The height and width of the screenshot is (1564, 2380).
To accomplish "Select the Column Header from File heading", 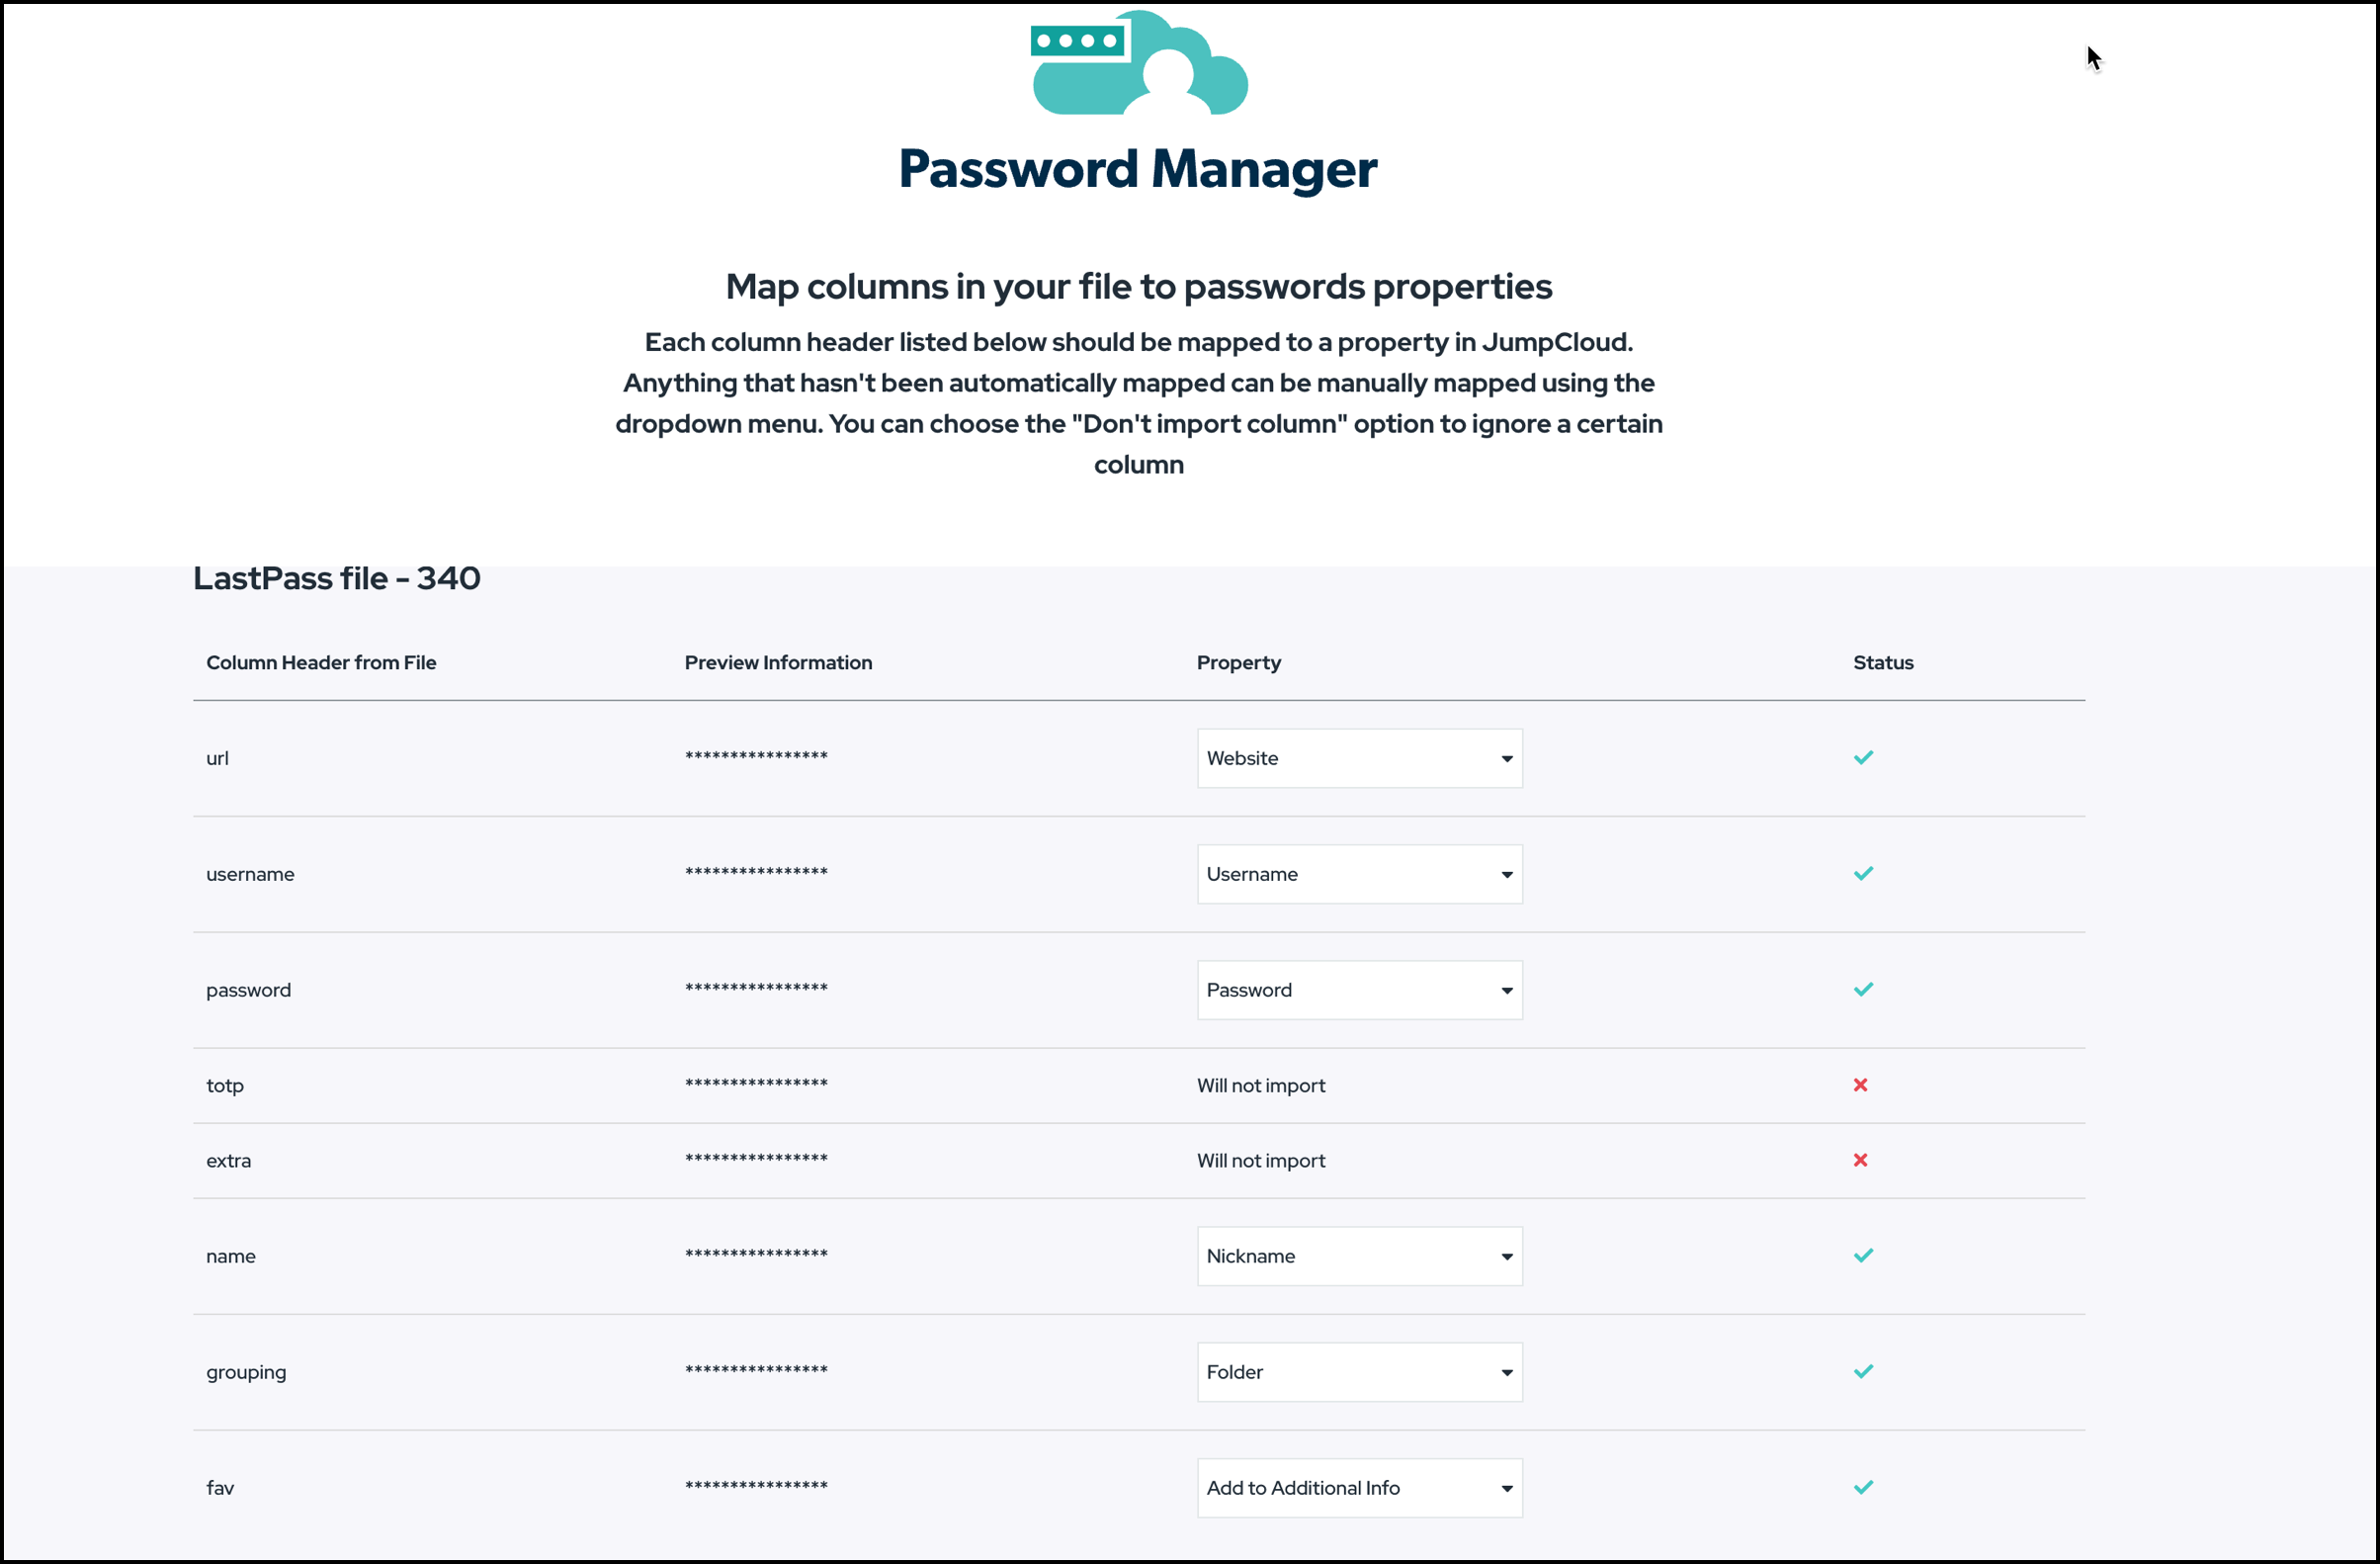I will [321, 662].
